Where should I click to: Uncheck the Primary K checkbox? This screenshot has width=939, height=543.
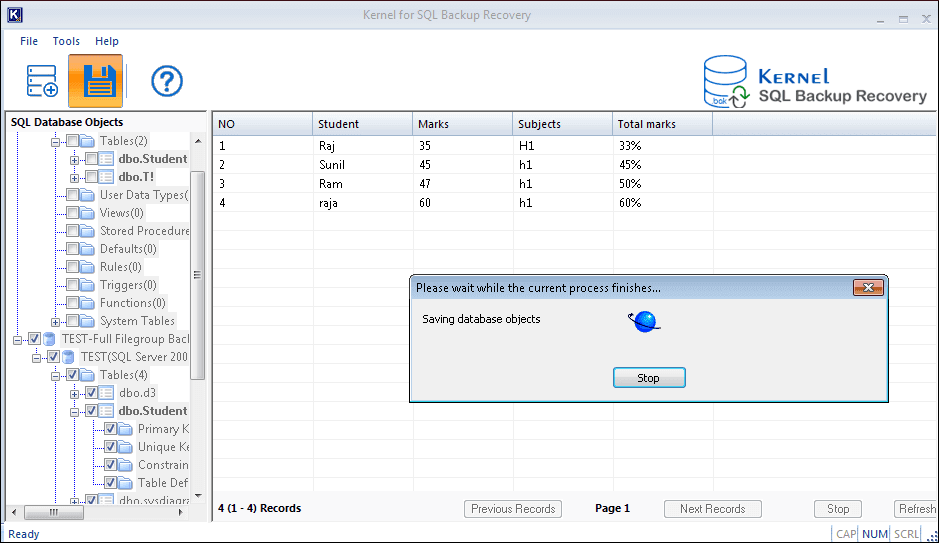(x=110, y=429)
